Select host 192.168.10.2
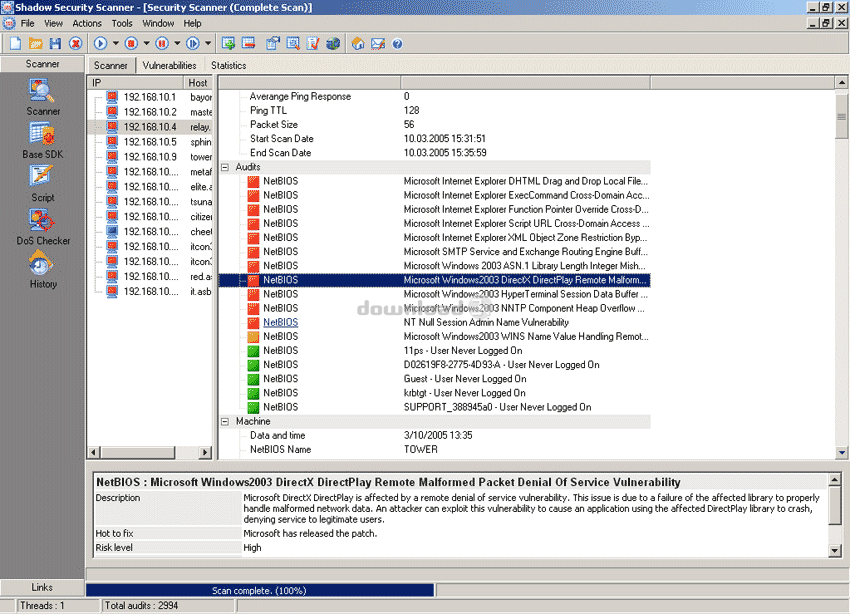 pyautogui.click(x=150, y=112)
